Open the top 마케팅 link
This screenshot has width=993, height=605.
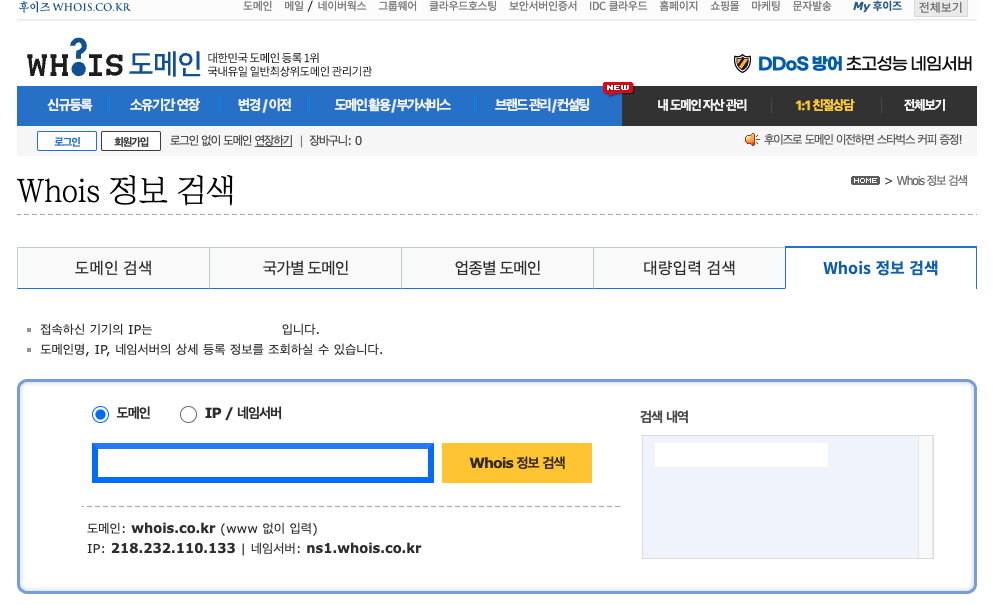pyautogui.click(x=766, y=6)
